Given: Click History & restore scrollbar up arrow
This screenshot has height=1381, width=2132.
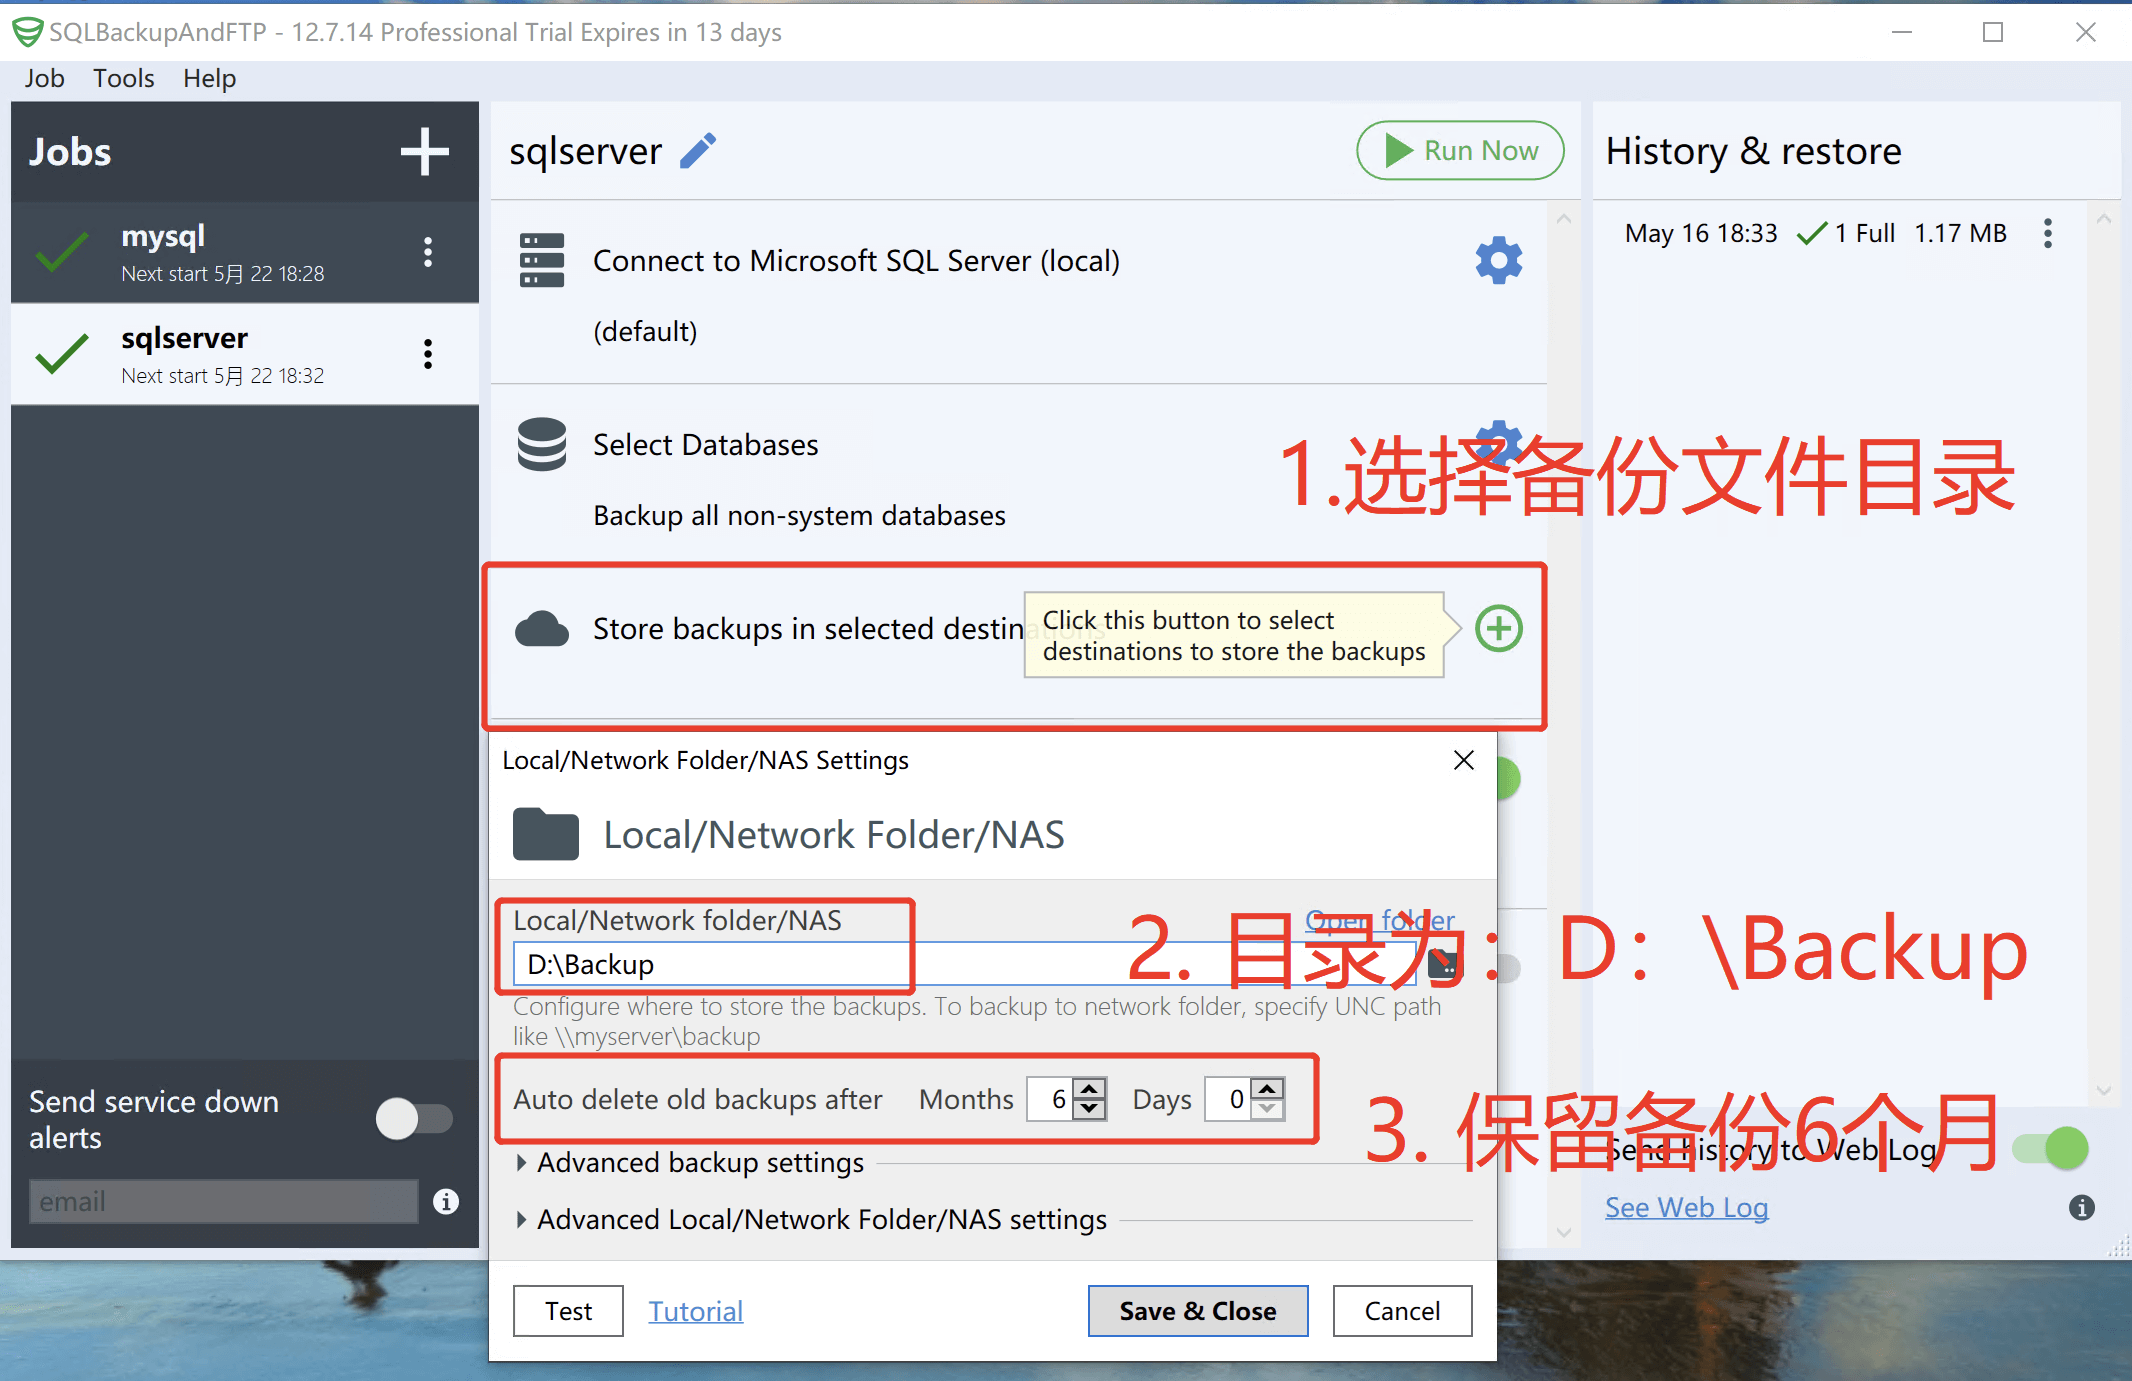Looking at the screenshot, I should point(2103,219).
